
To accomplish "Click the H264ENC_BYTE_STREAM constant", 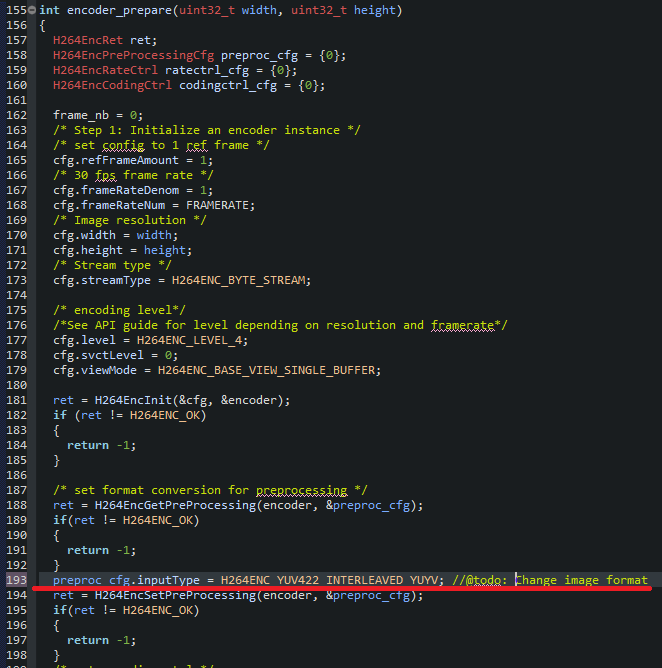I will point(239,280).
